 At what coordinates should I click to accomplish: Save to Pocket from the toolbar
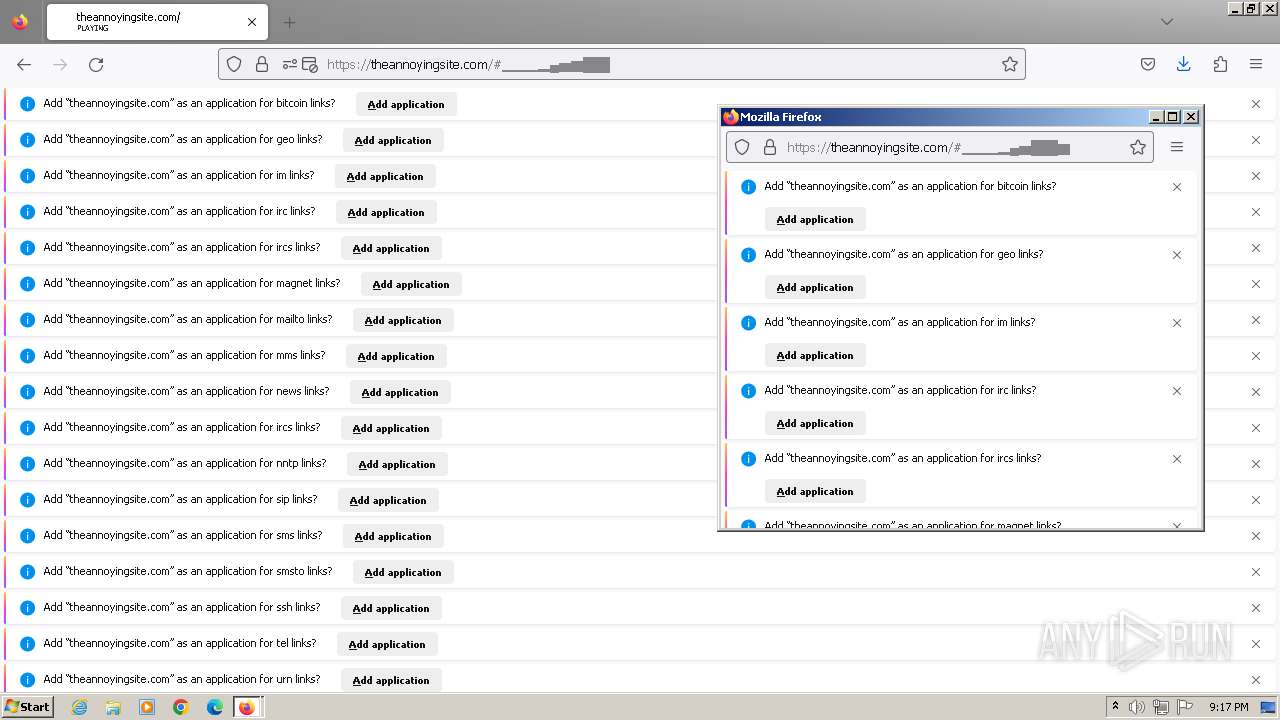pos(1148,64)
